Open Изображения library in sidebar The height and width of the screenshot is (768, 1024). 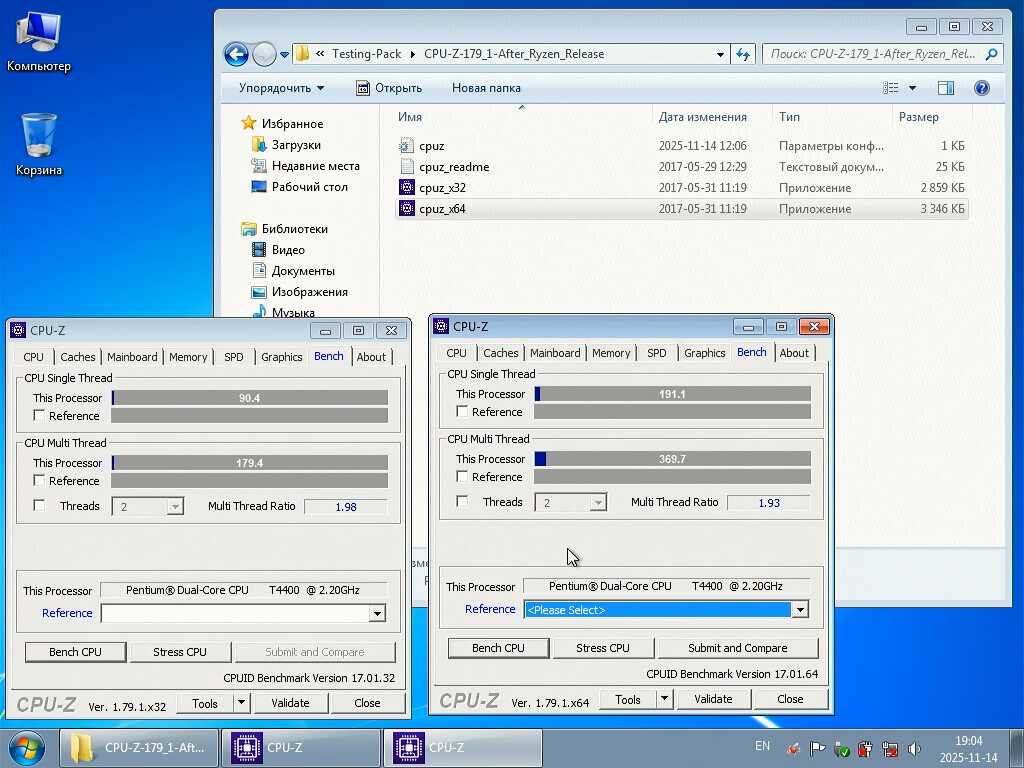click(310, 291)
